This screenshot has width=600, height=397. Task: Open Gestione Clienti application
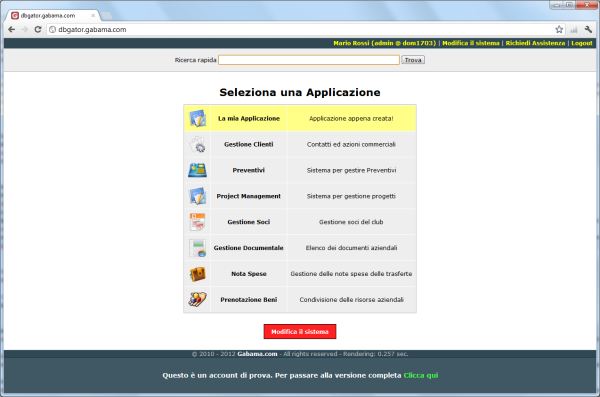point(249,144)
